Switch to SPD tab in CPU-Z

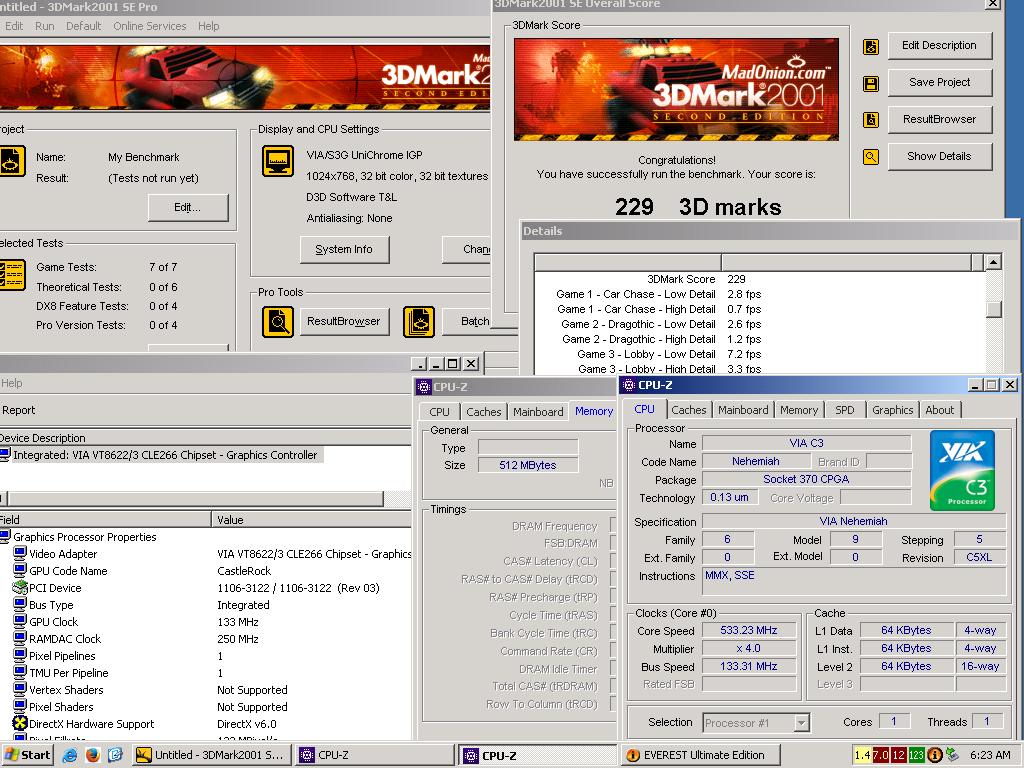pyautogui.click(x=844, y=410)
